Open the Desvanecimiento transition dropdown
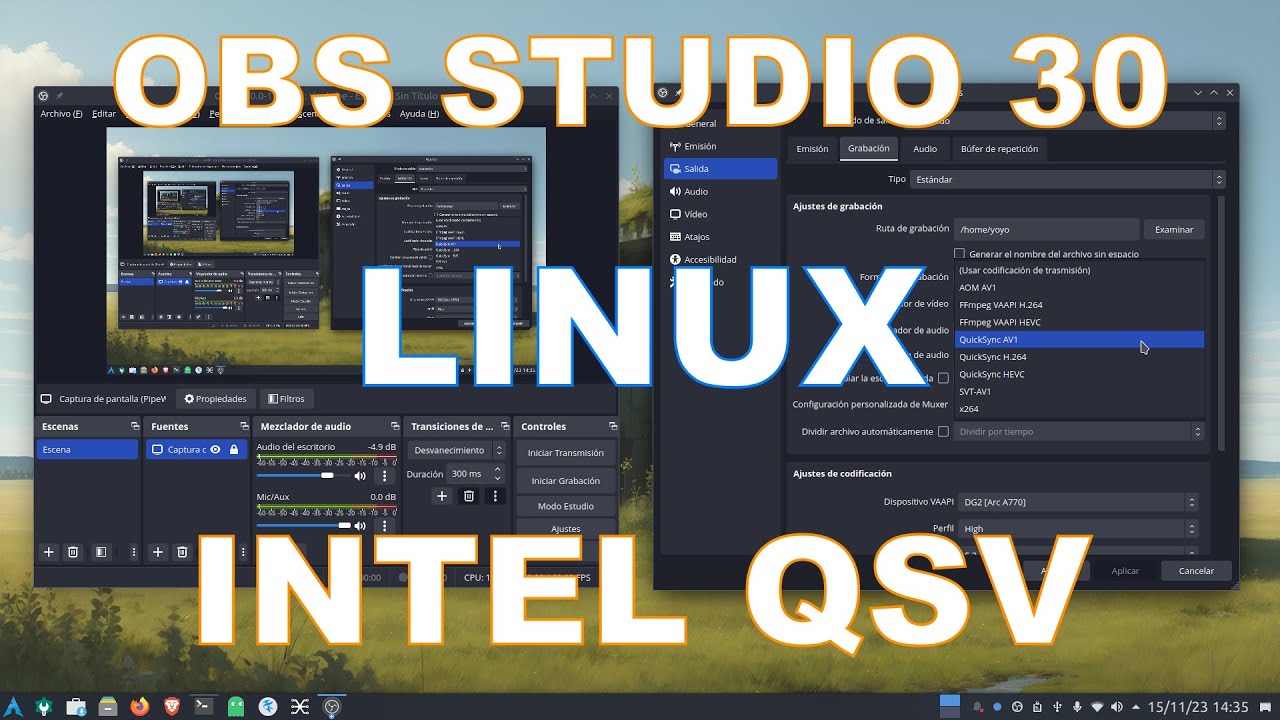 click(456, 450)
